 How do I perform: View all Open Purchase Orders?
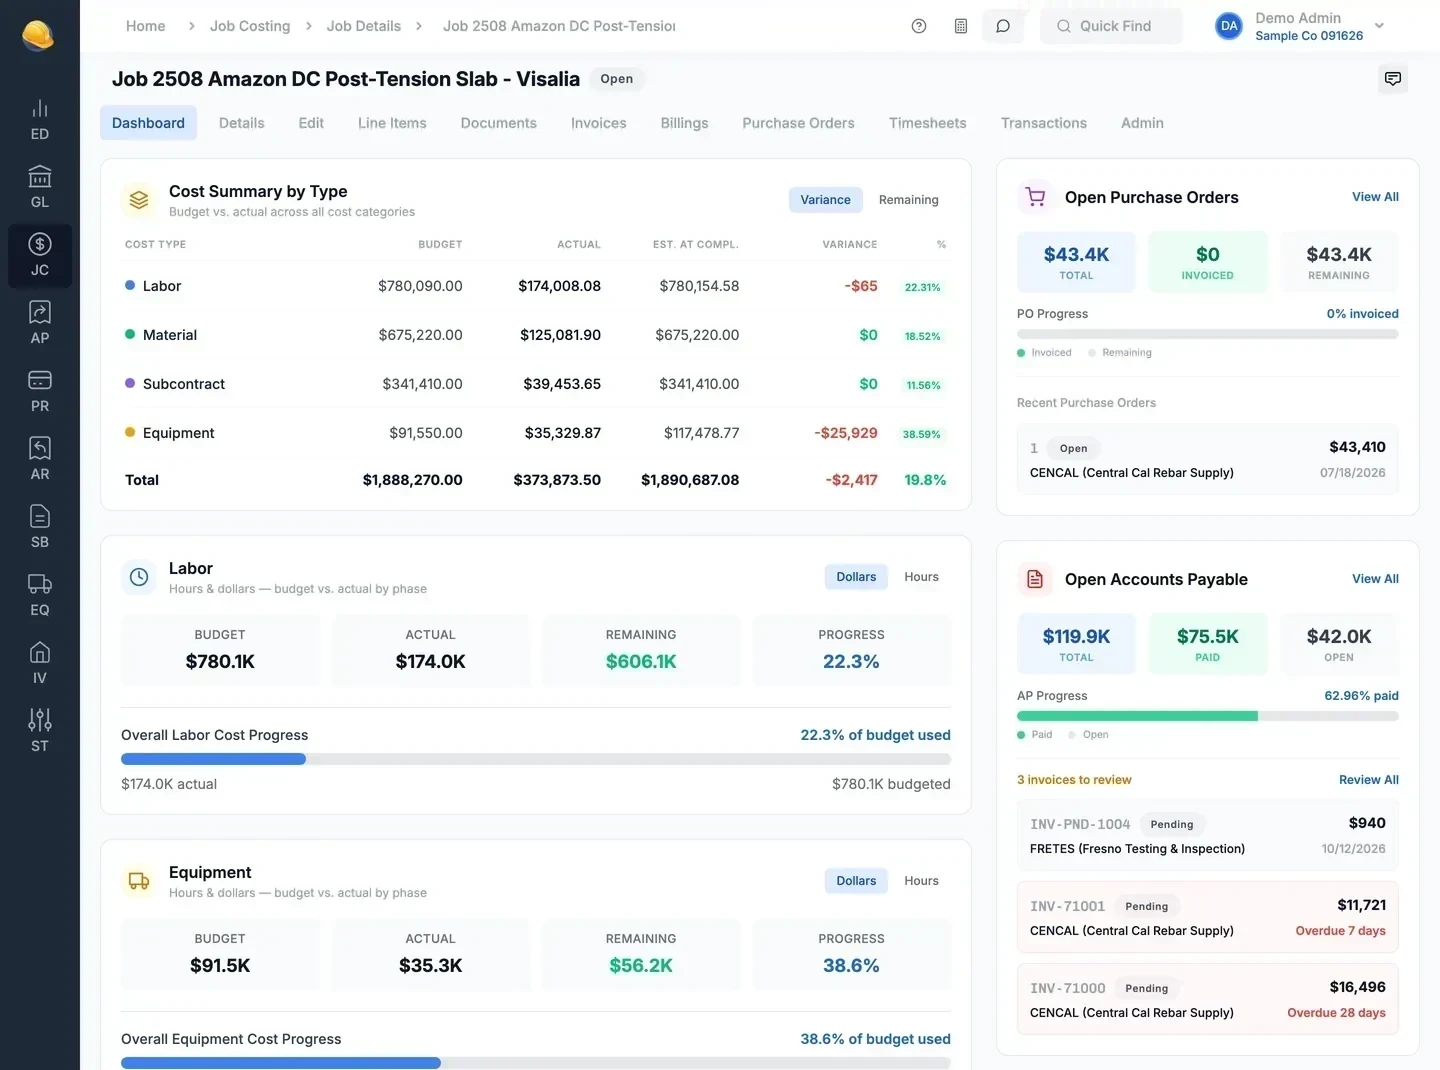[1375, 197]
